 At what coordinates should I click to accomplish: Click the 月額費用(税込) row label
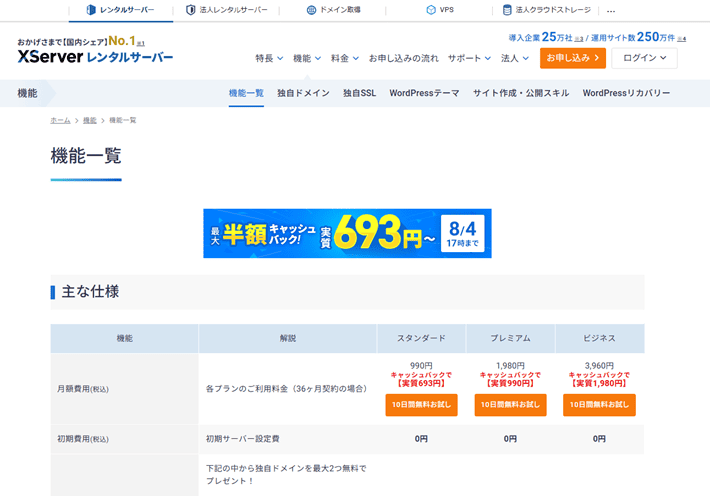click(x=83, y=389)
